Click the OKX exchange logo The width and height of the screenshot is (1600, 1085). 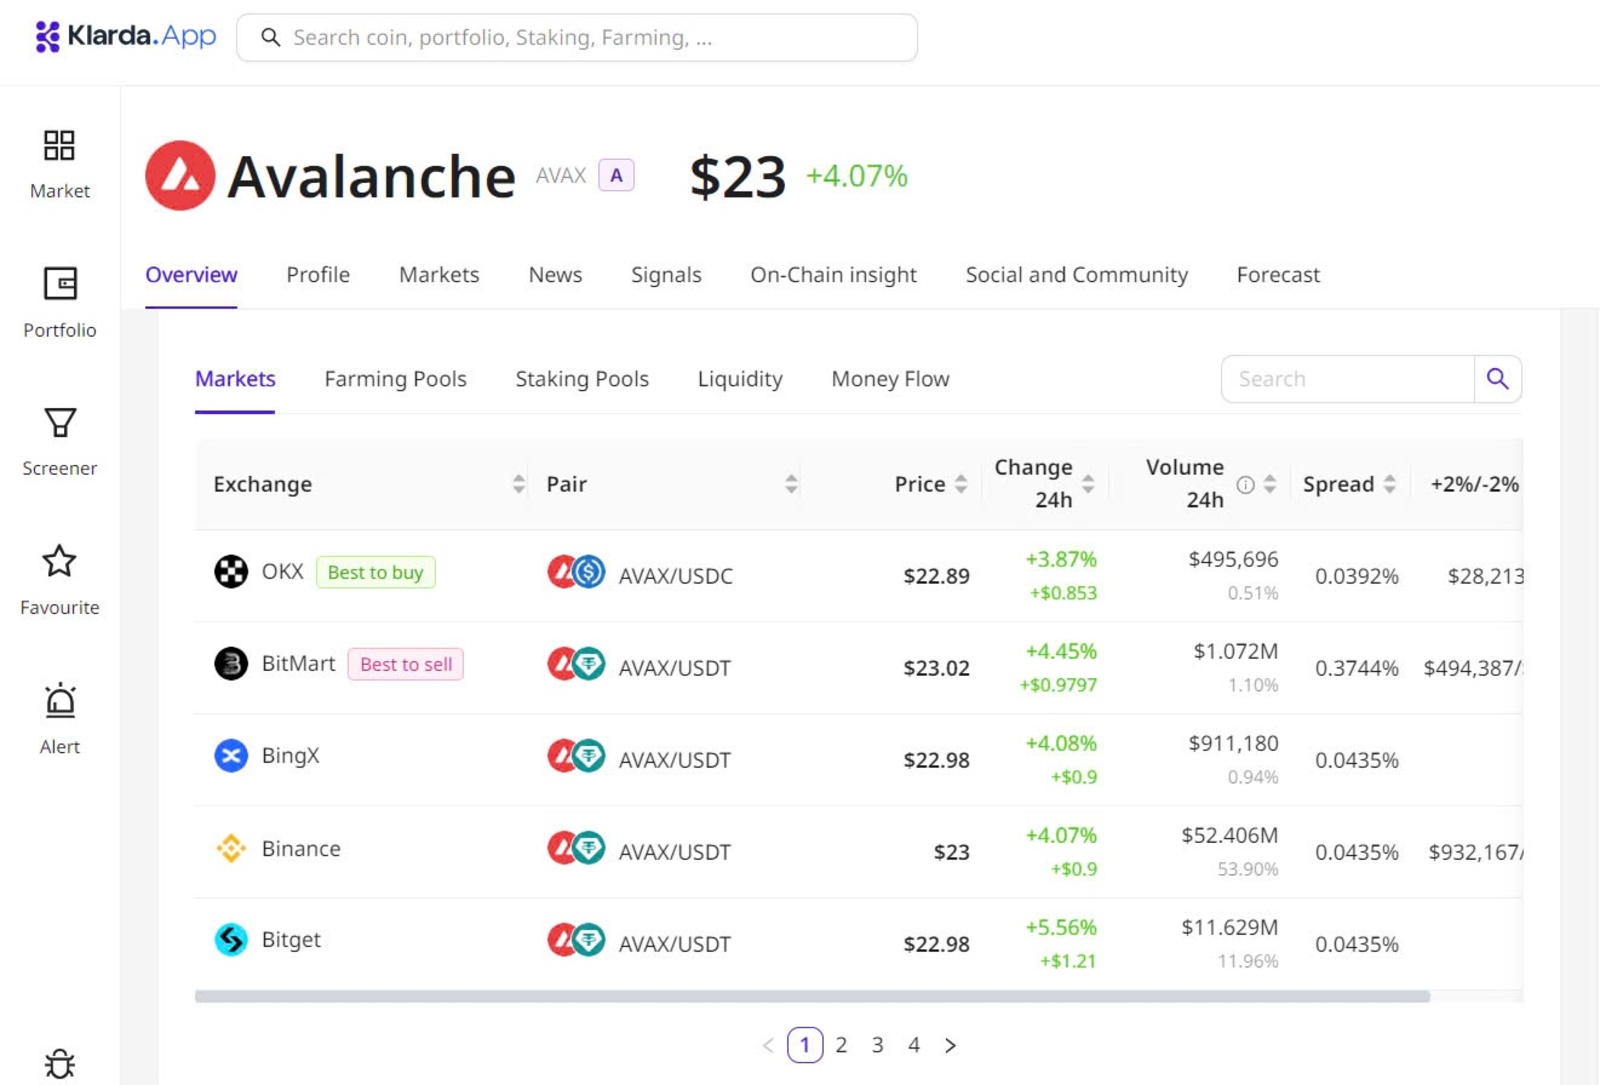[231, 572]
